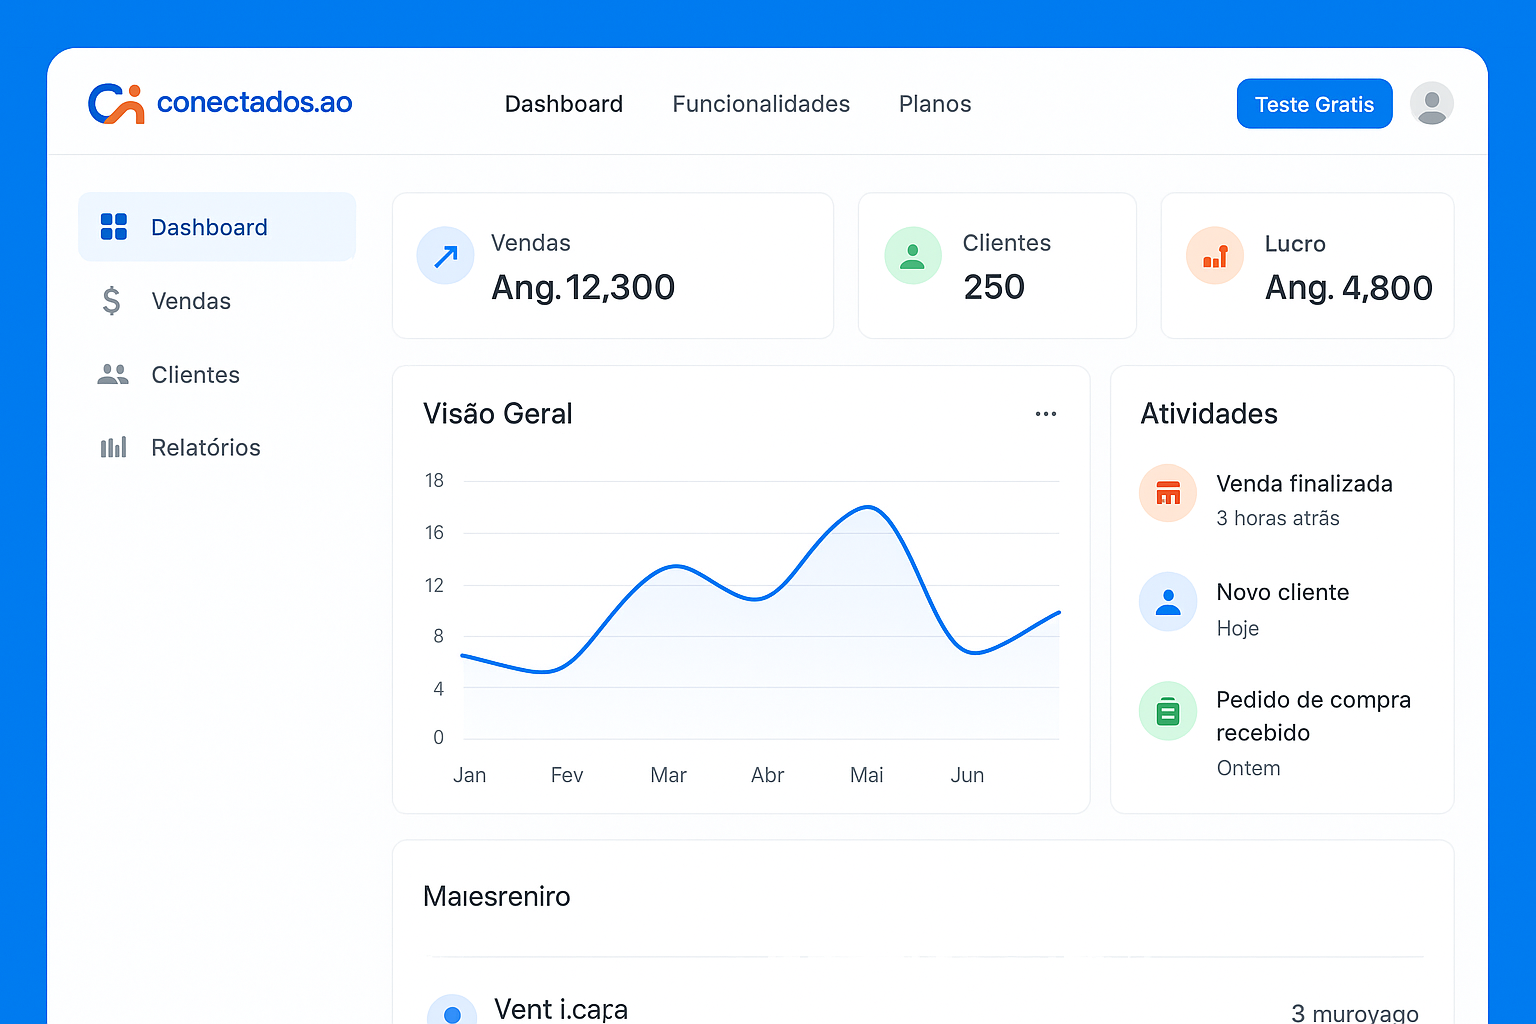Click the Ang. 12,300 sales value
The image size is (1536, 1024).
[x=583, y=288]
